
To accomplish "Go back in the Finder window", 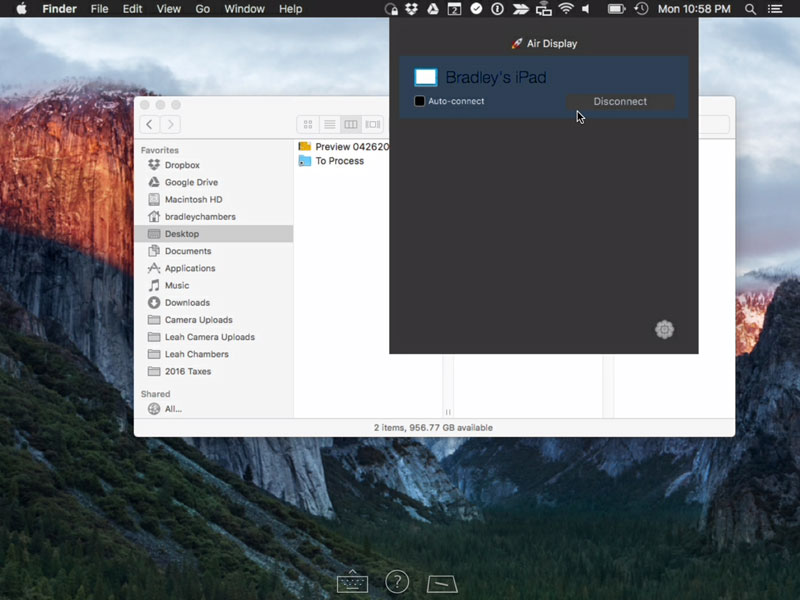I will [x=149, y=124].
